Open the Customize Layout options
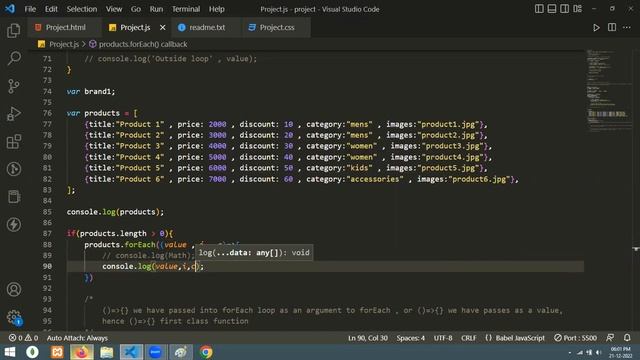The height and width of the screenshot is (360, 640). 578,9
